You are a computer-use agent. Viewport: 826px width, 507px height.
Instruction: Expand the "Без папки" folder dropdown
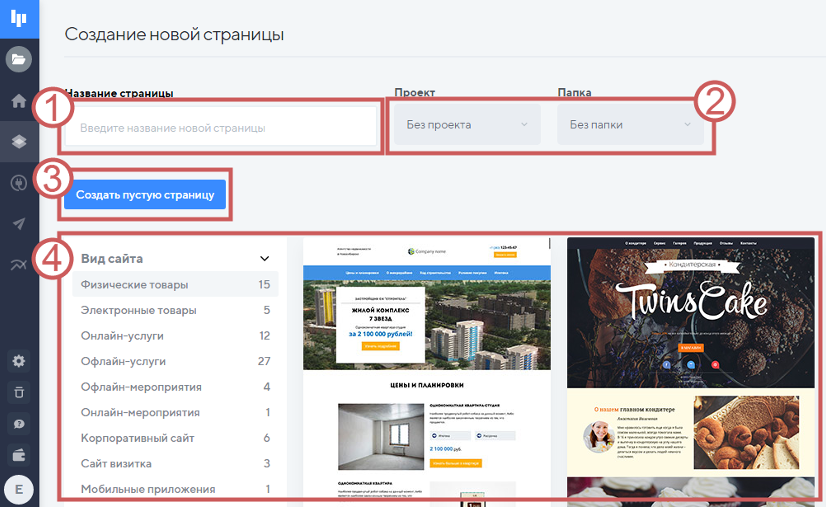pyautogui.click(x=630, y=125)
